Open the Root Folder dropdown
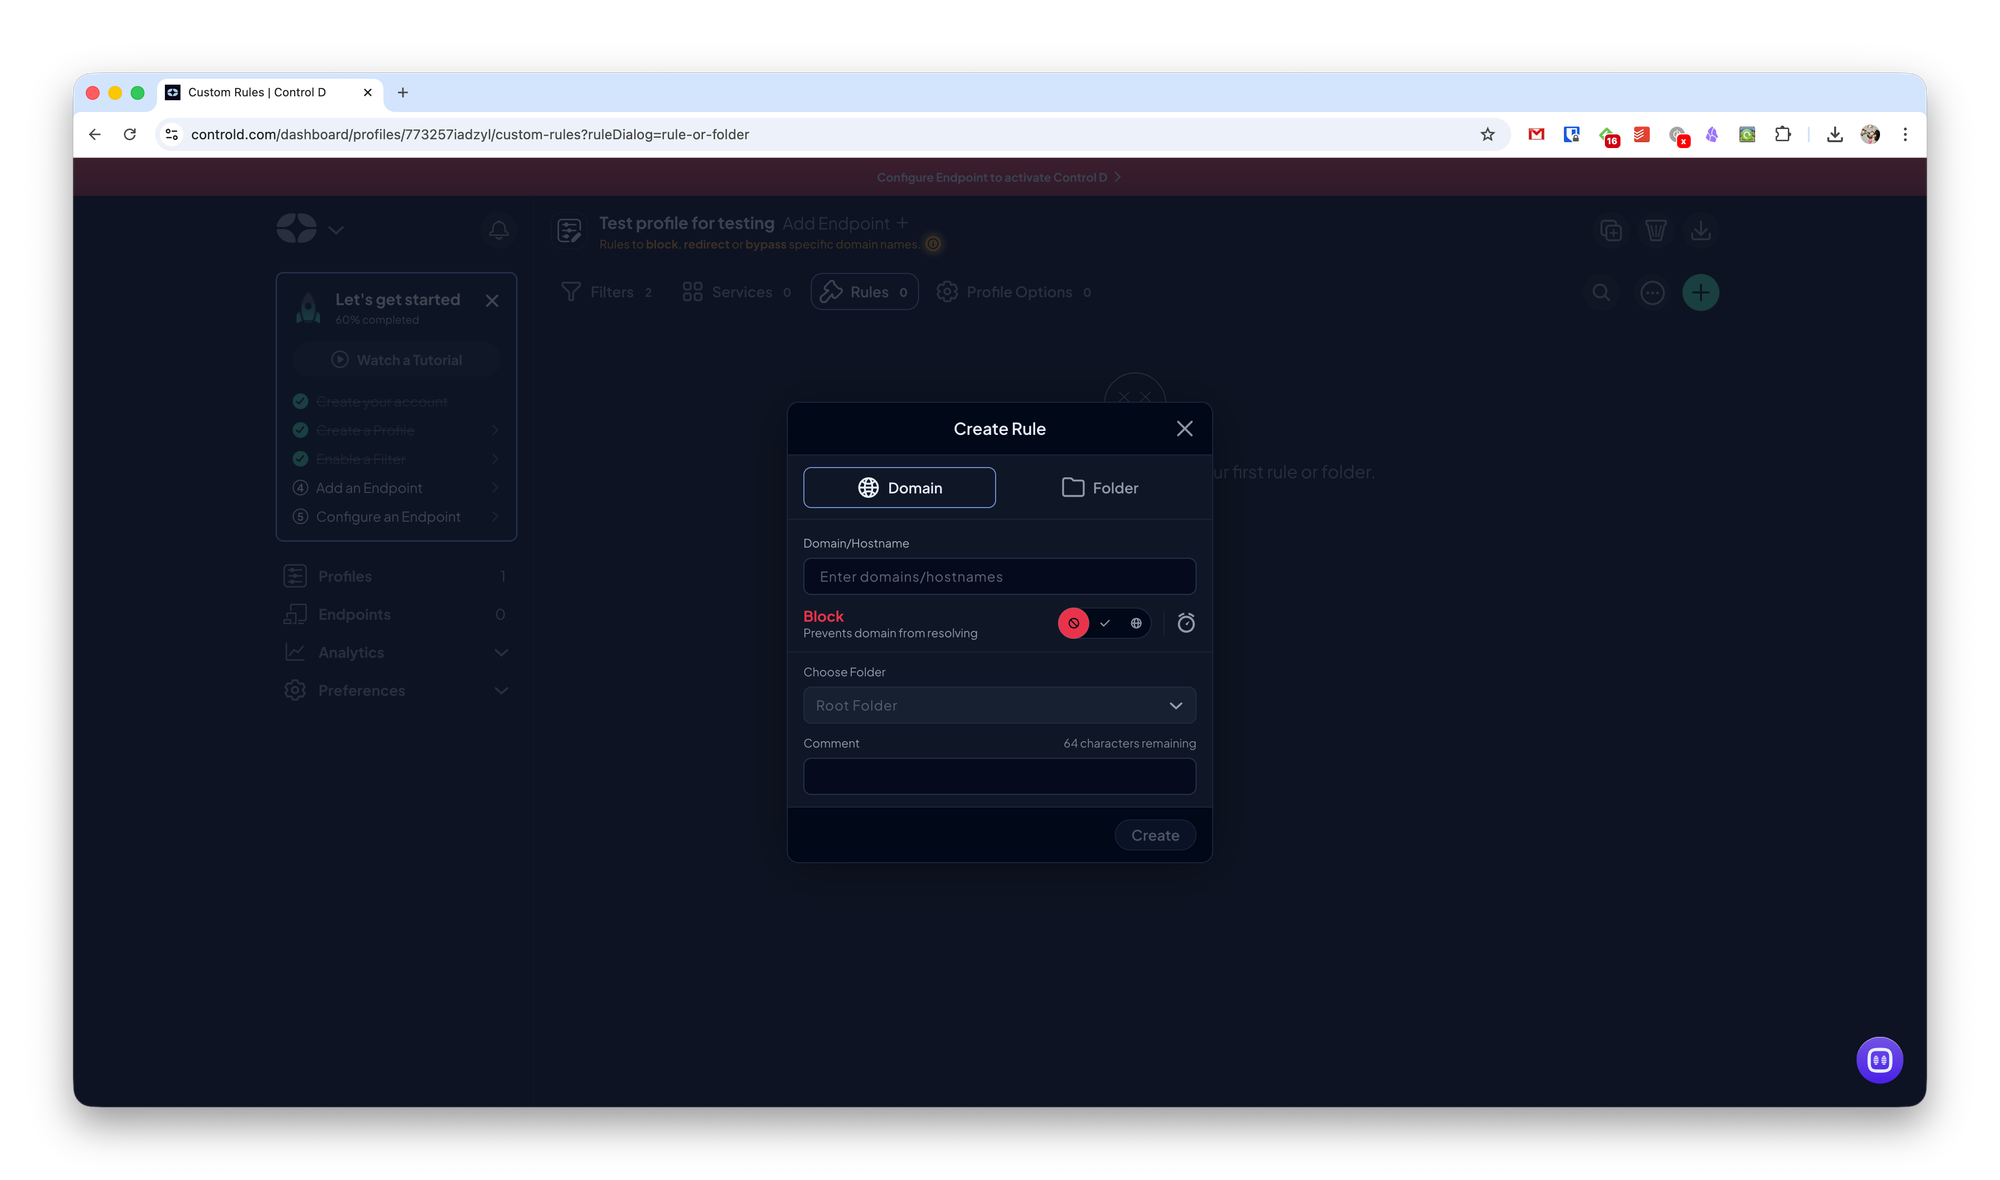 [999, 705]
